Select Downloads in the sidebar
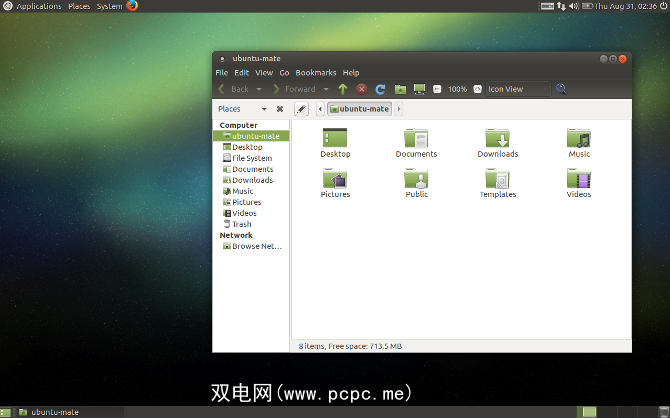 pos(251,180)
